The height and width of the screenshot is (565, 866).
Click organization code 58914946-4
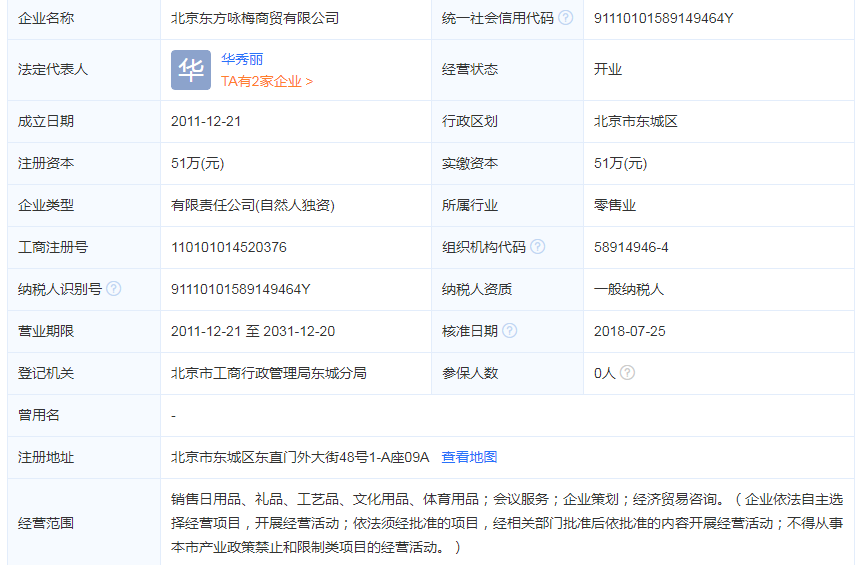click(x=631, y=247)
